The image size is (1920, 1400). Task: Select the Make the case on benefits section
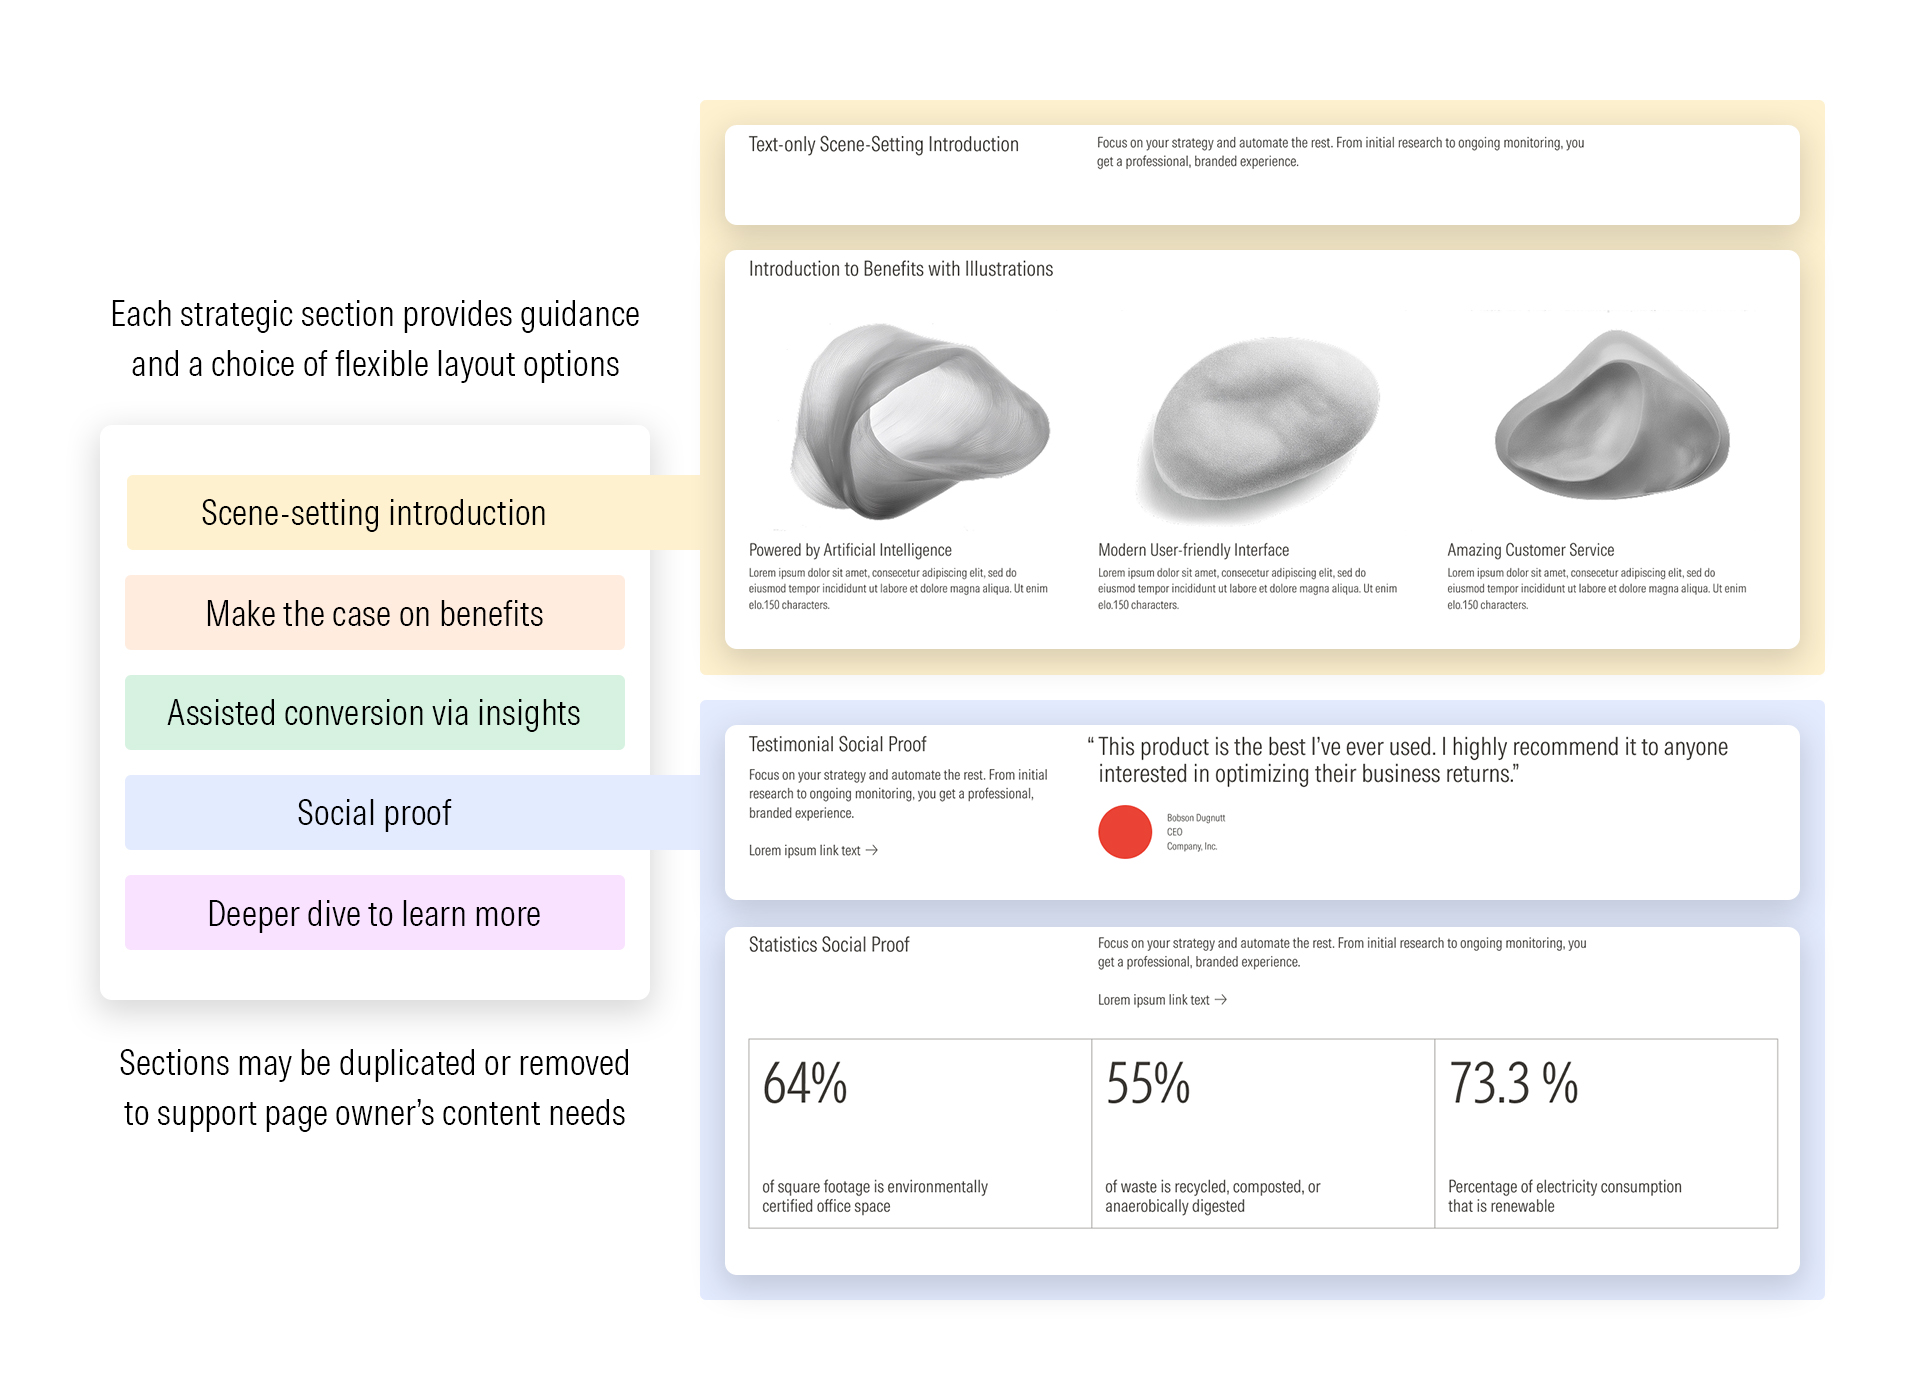click(374, 613)
